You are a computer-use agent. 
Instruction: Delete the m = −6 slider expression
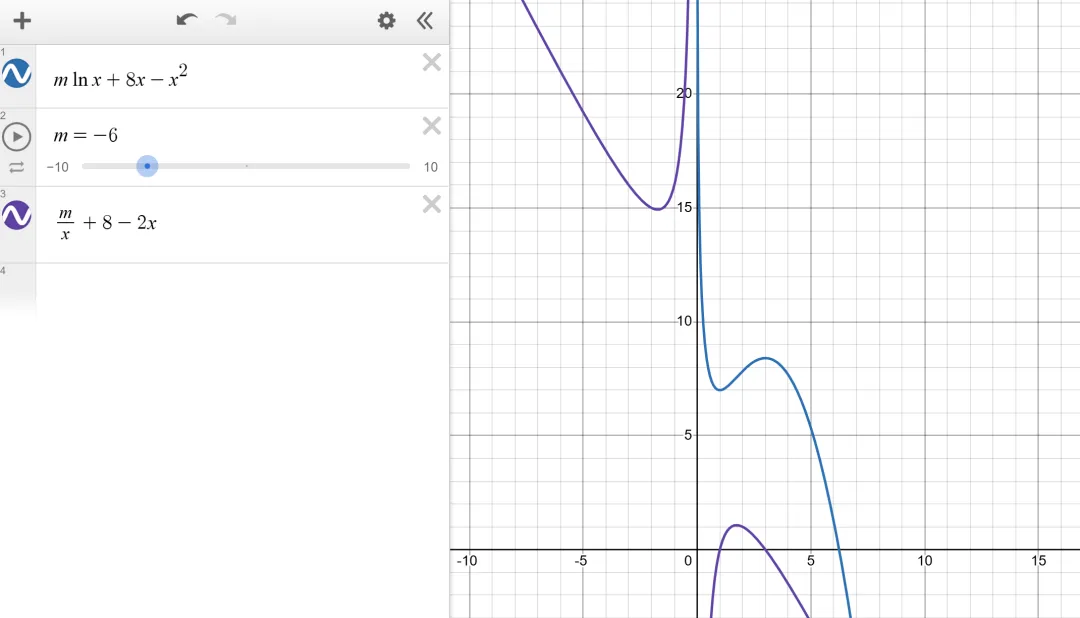click(x=432, y=126)
